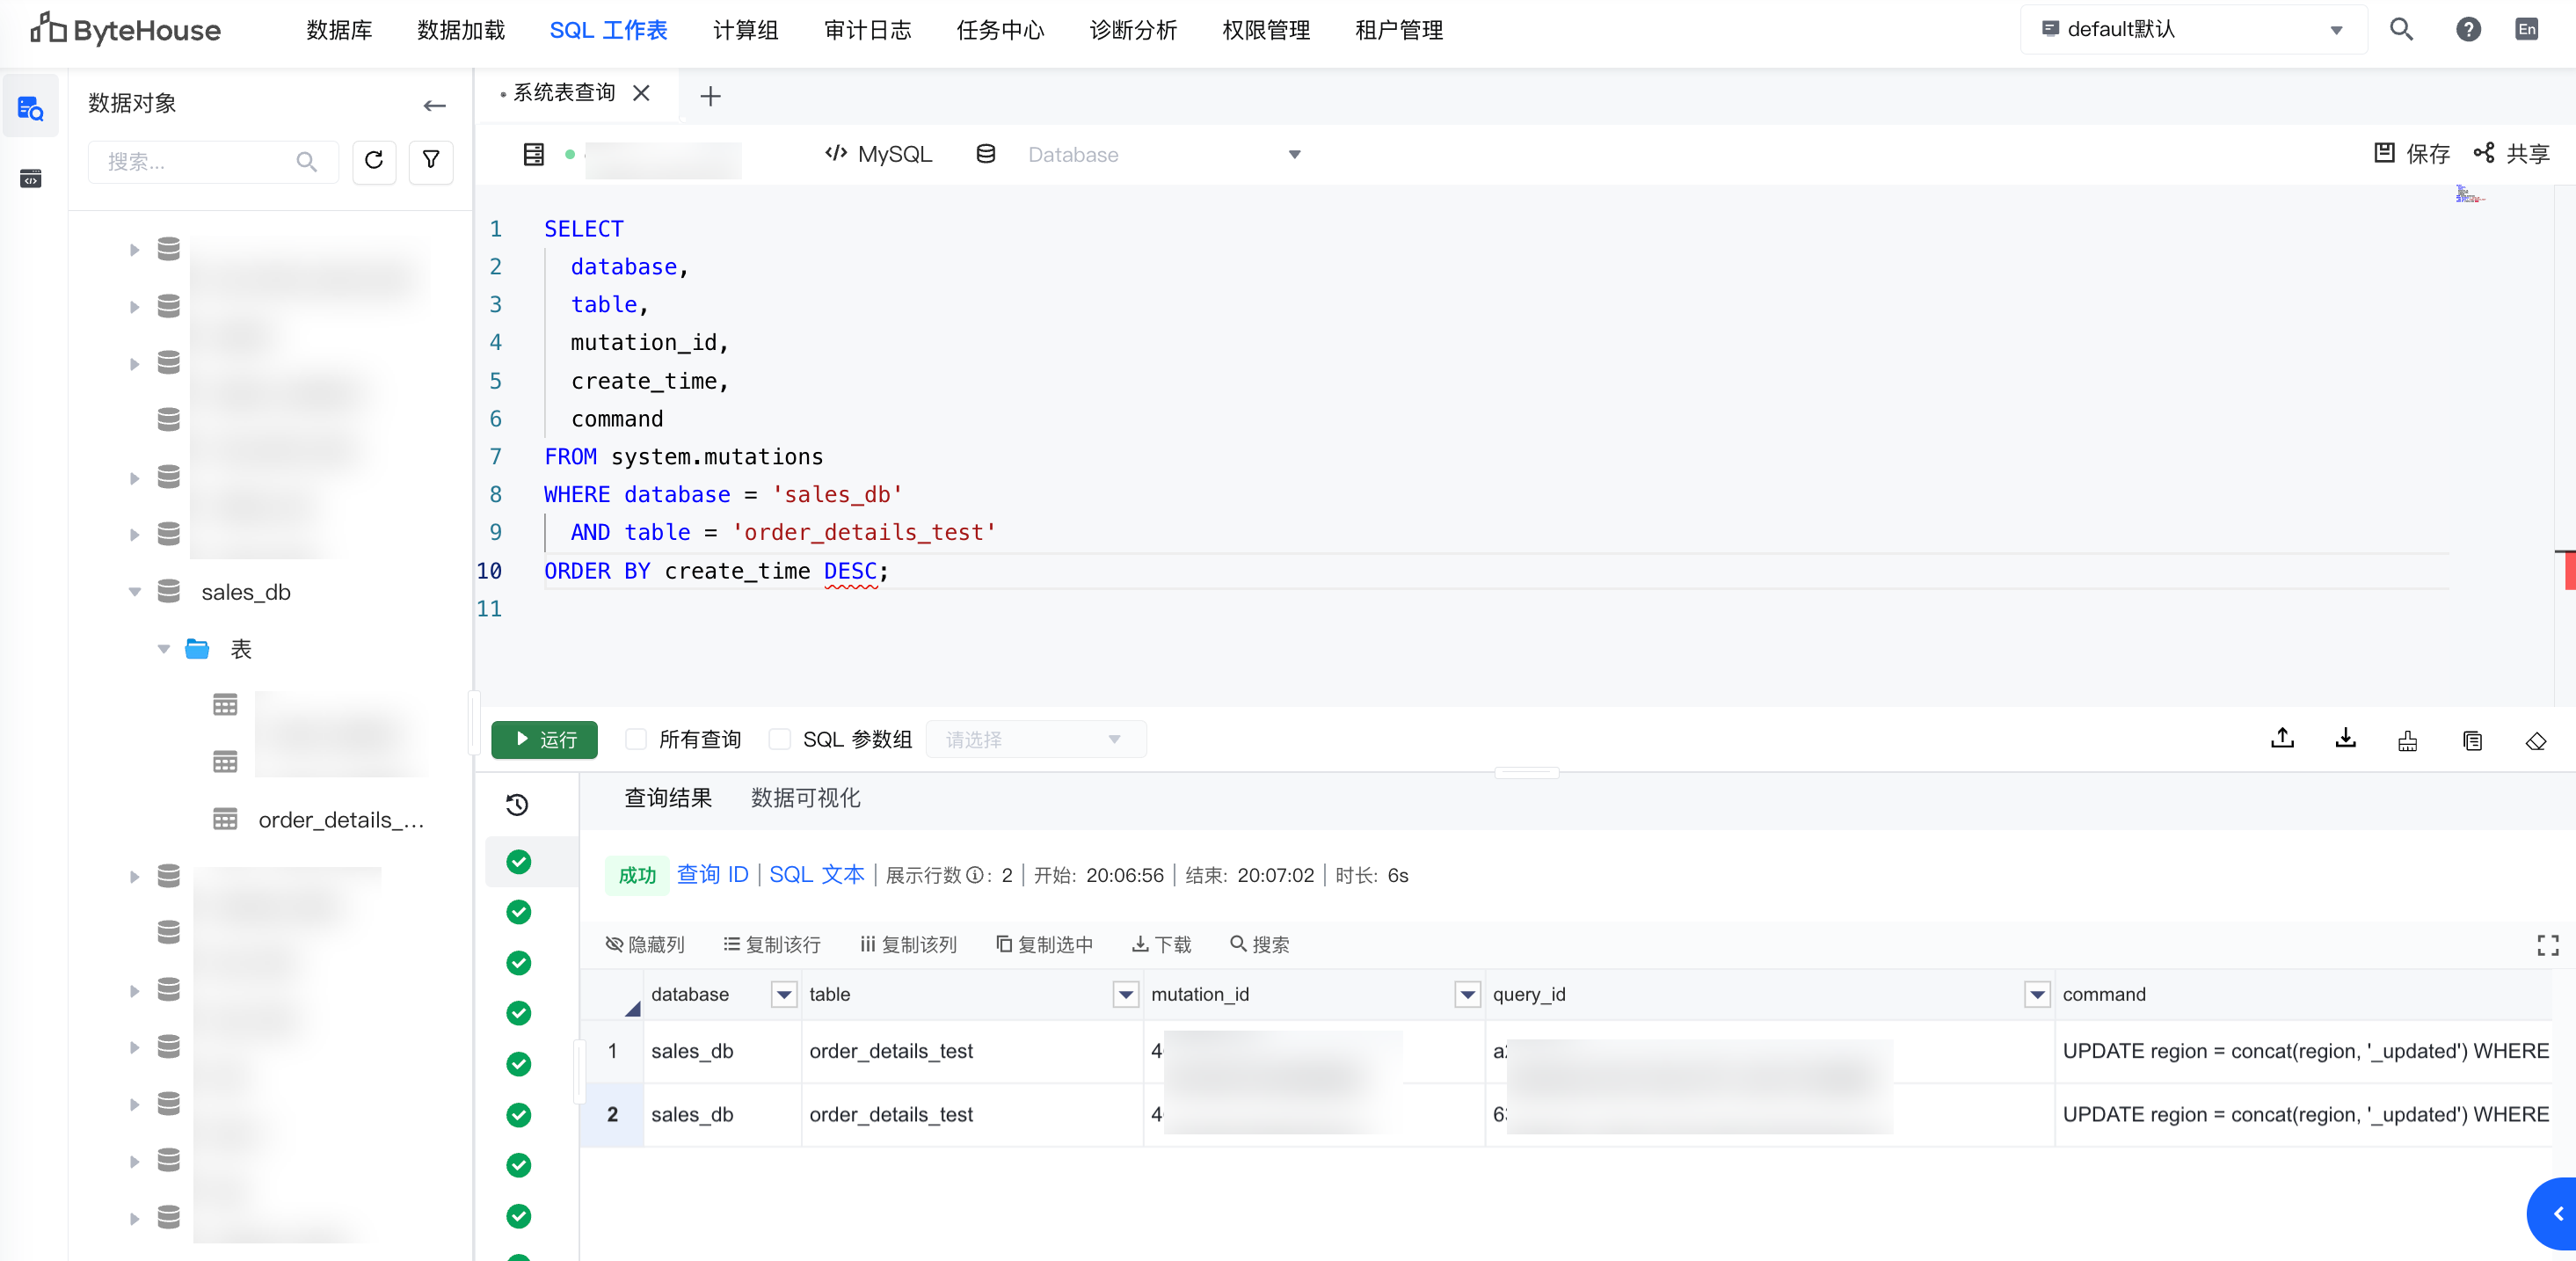Click the fullscreen results icon
Viewport: 2576px width, 1261px height.
[2547, 945]
